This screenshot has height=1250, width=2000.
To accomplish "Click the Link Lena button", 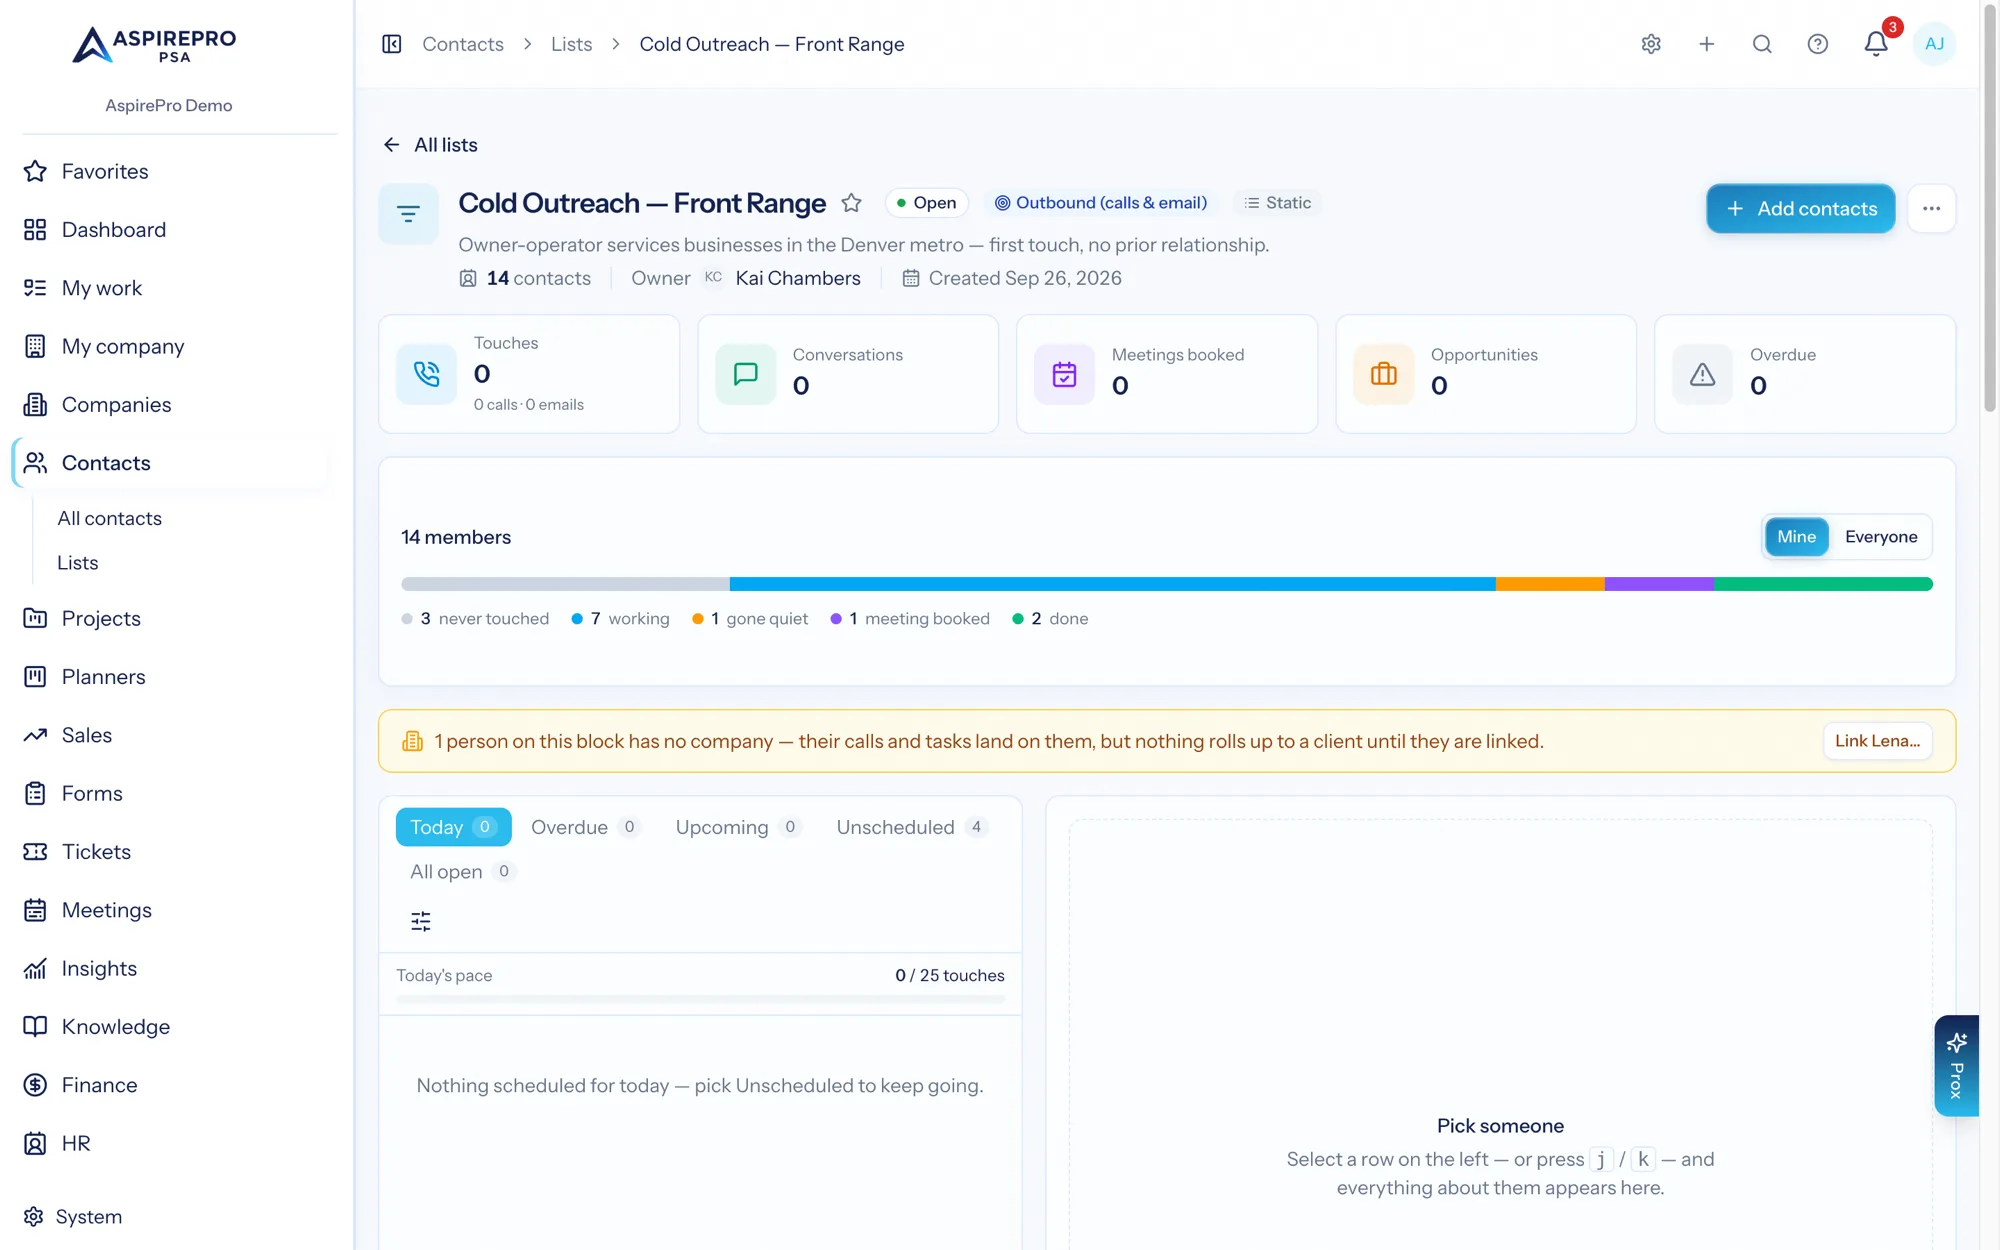I will (x=1877, y=741).
